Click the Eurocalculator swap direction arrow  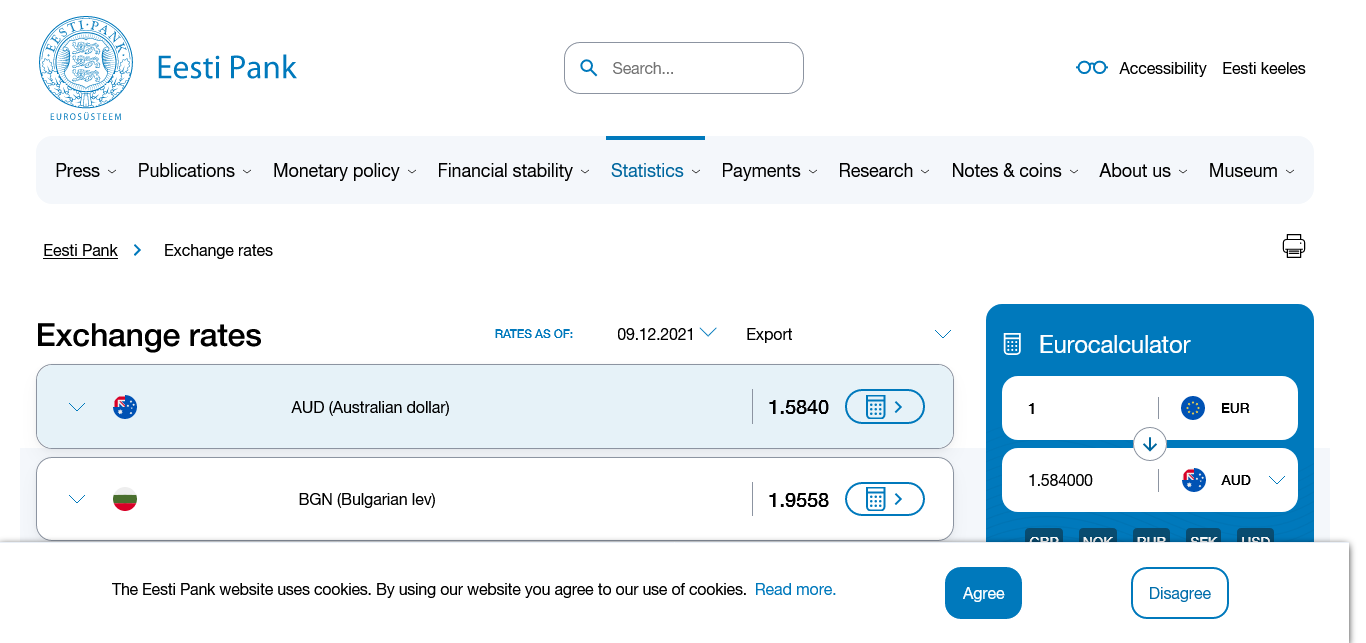pos(1150,444)
